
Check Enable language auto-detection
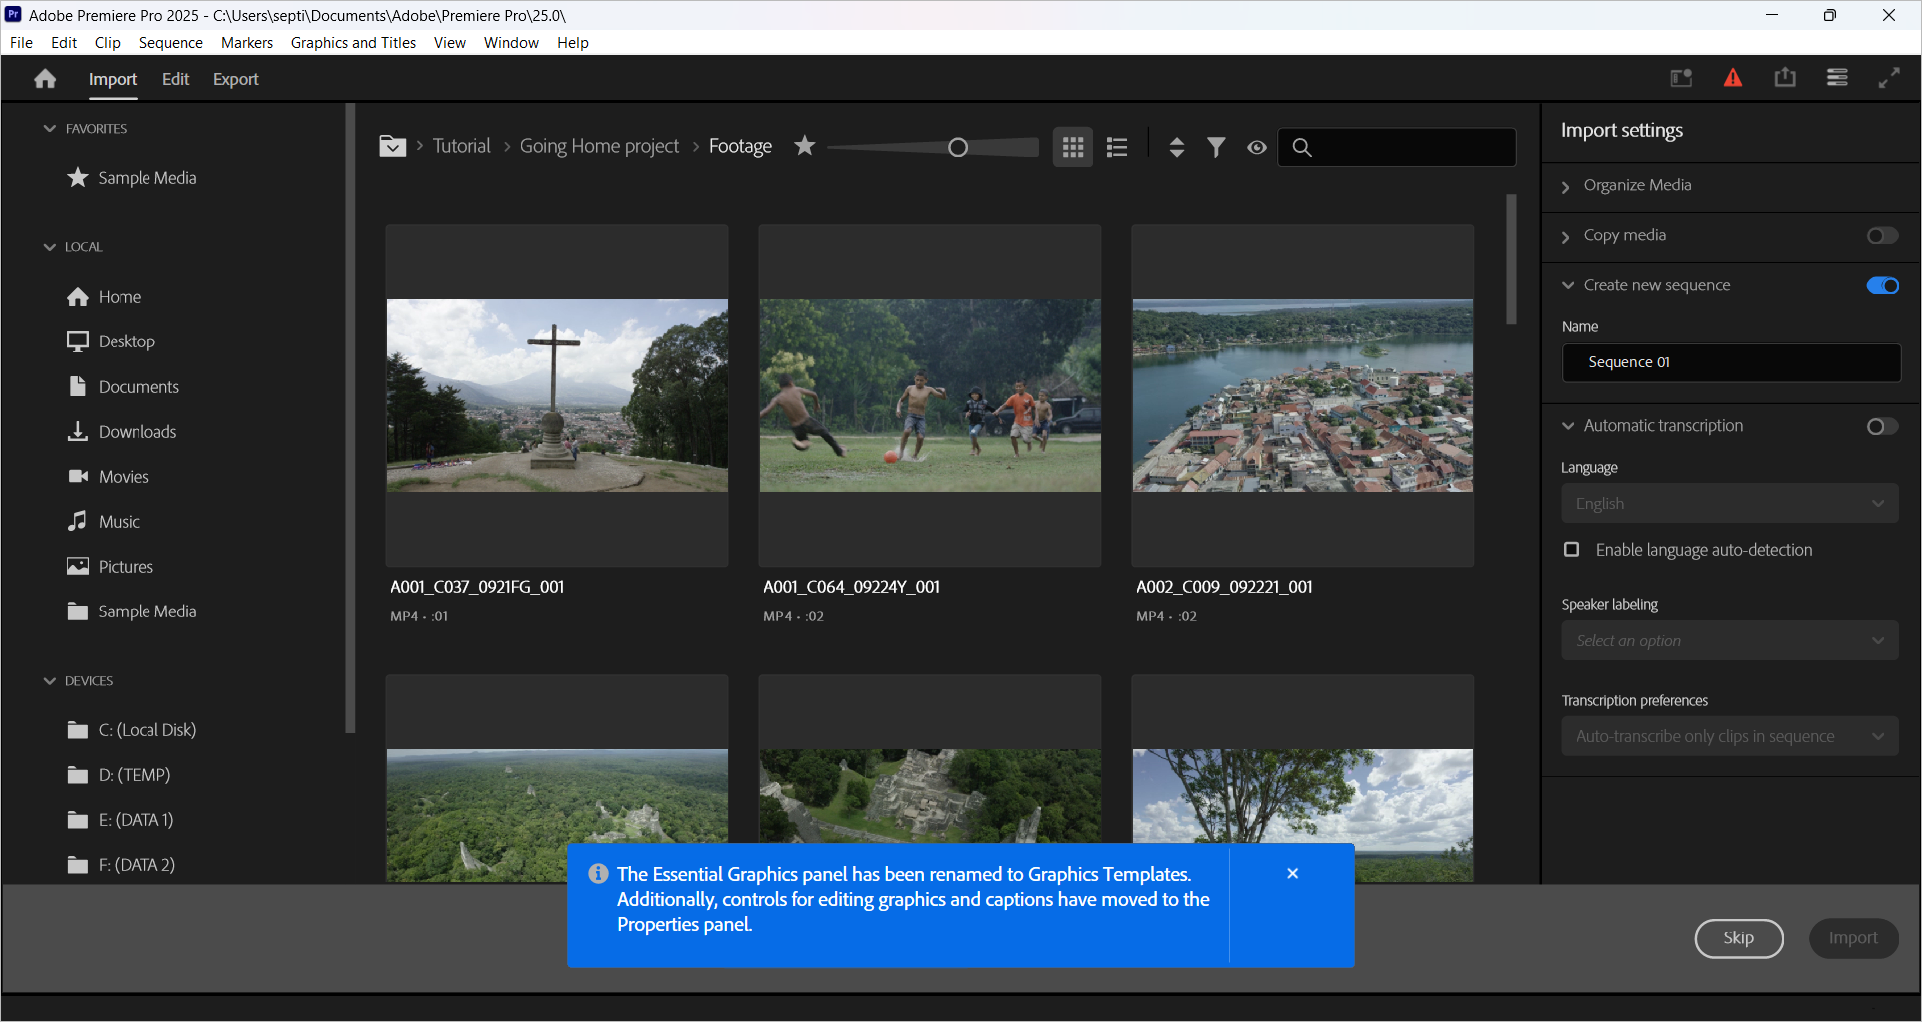tap(1571, 549)
